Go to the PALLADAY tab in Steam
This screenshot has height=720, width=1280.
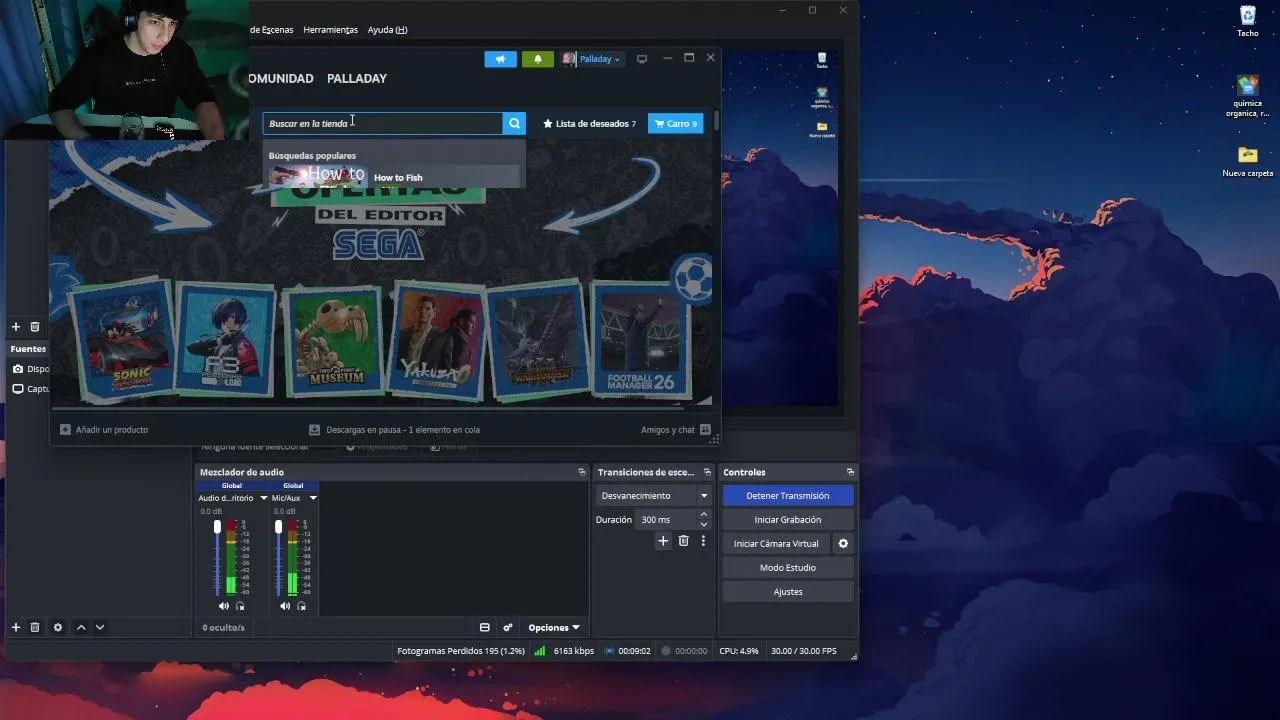[x=357, y=78]
